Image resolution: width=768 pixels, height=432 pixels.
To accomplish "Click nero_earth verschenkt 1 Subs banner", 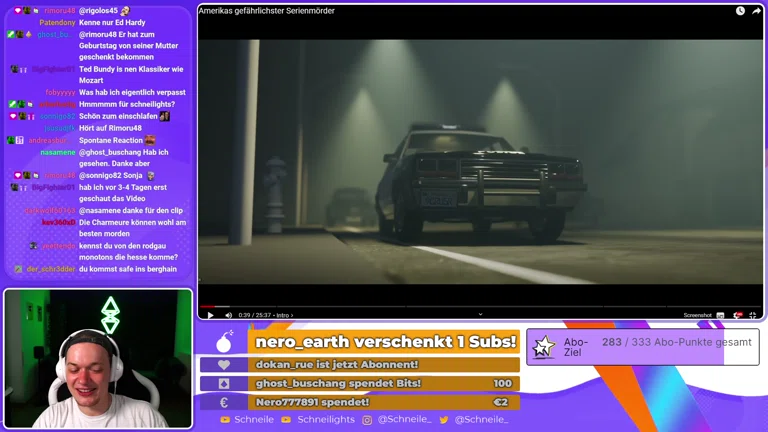I will pyautogui.click(x=384, y=341).
